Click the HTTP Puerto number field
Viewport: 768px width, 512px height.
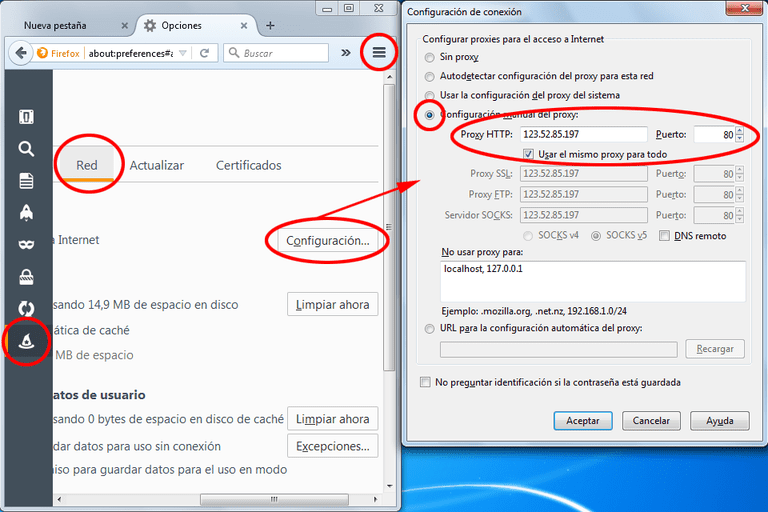(715, 134)
